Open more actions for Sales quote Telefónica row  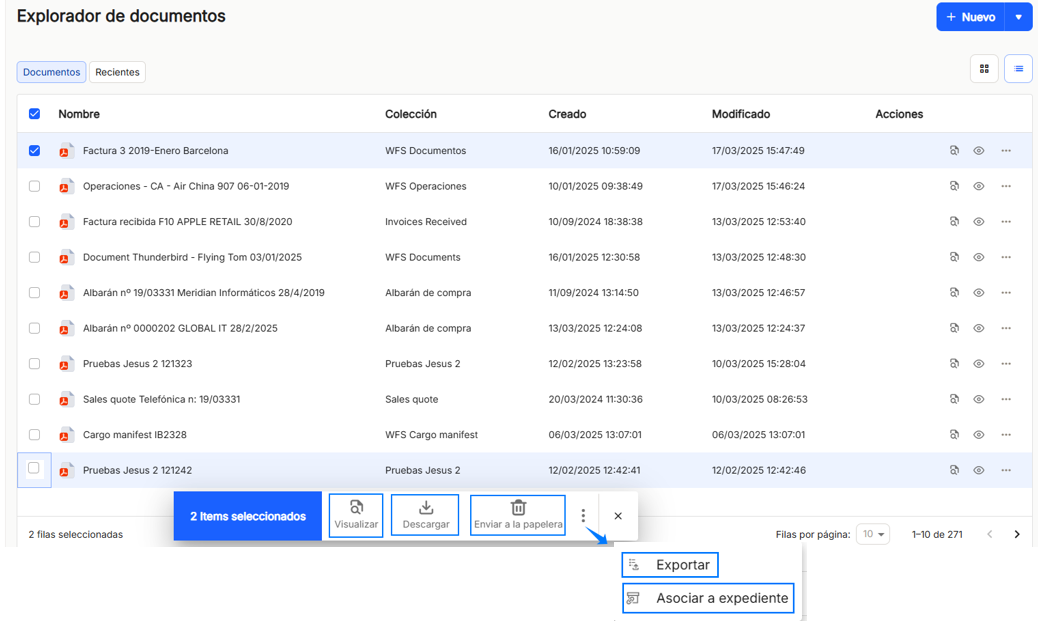(x=1006, y=399)
